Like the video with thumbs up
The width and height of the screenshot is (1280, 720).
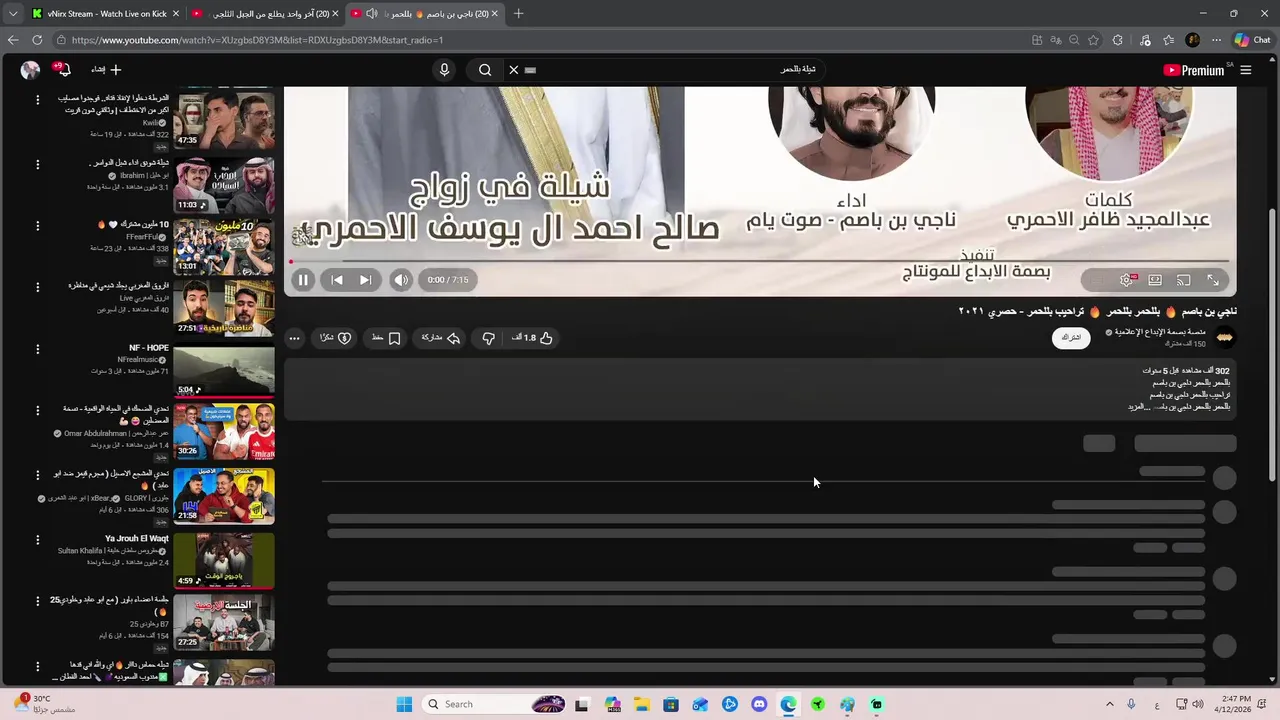point(533,338)
